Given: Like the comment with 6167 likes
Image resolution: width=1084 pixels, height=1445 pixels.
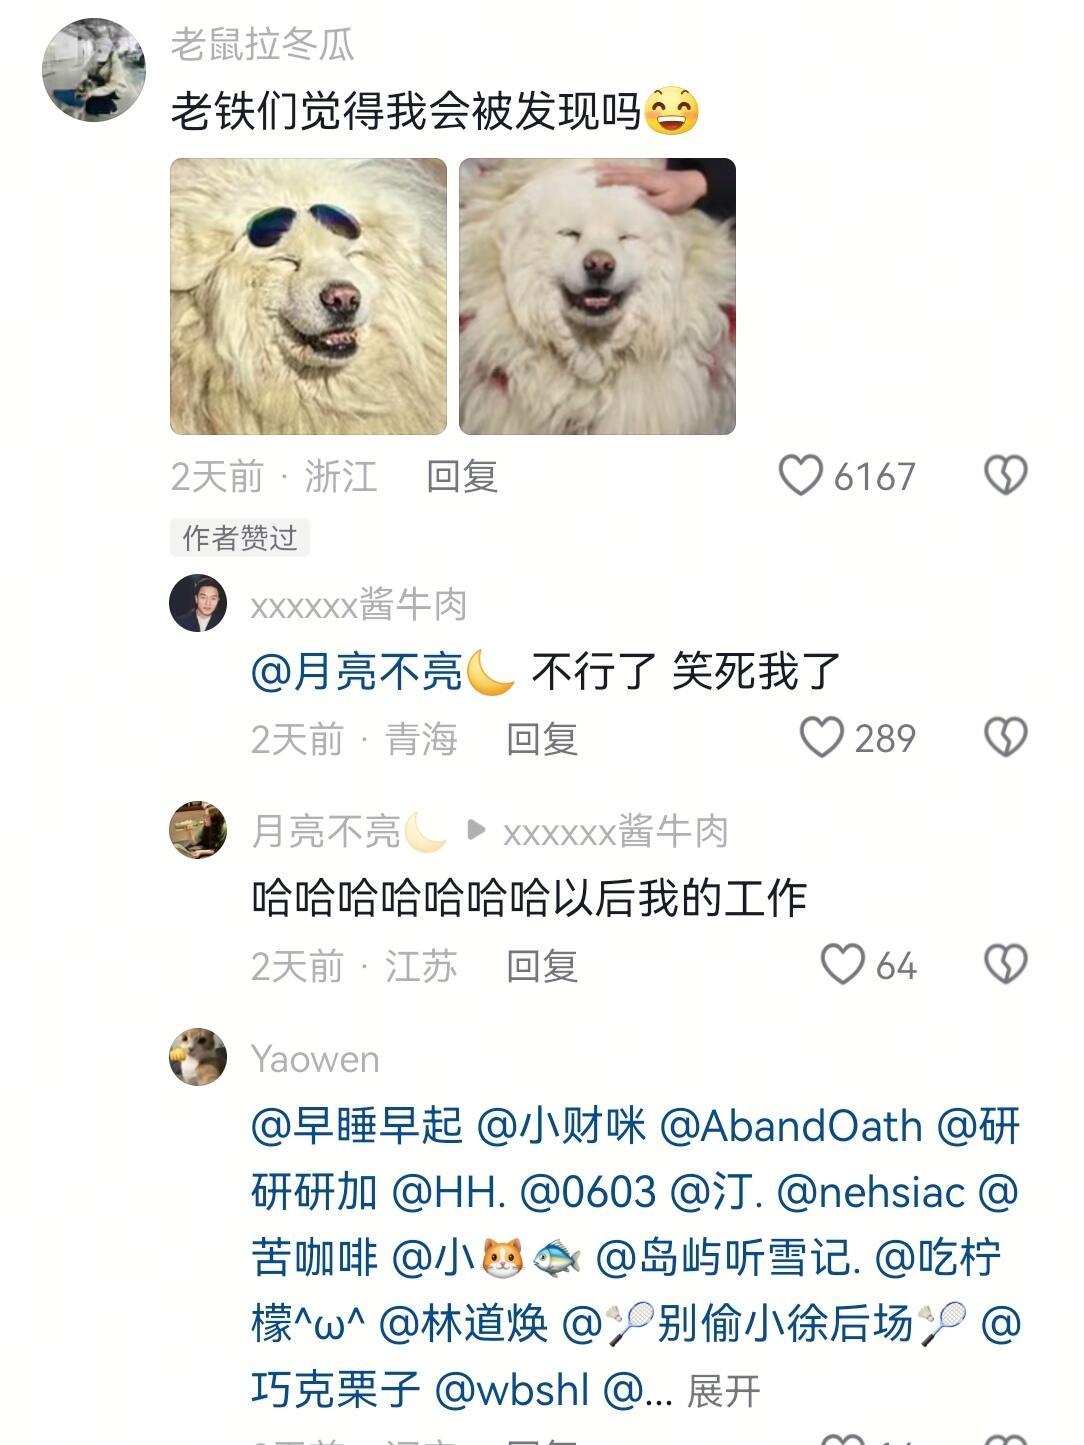Looking at the screenshot, I should pyautogui.click(x=800, y=476).
